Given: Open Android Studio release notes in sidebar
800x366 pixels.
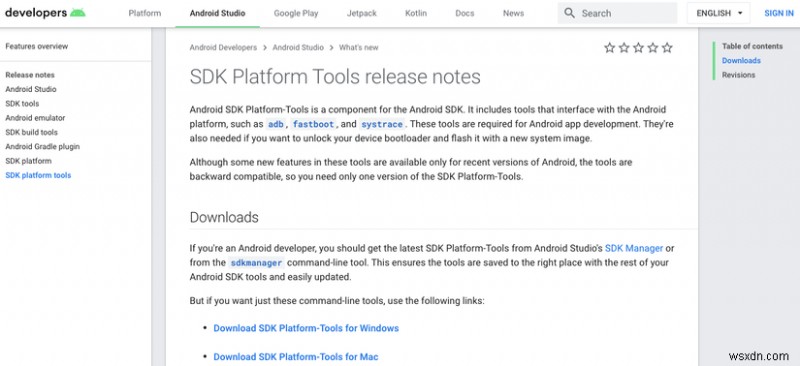Looking at the screenshot, I should 31,89.
